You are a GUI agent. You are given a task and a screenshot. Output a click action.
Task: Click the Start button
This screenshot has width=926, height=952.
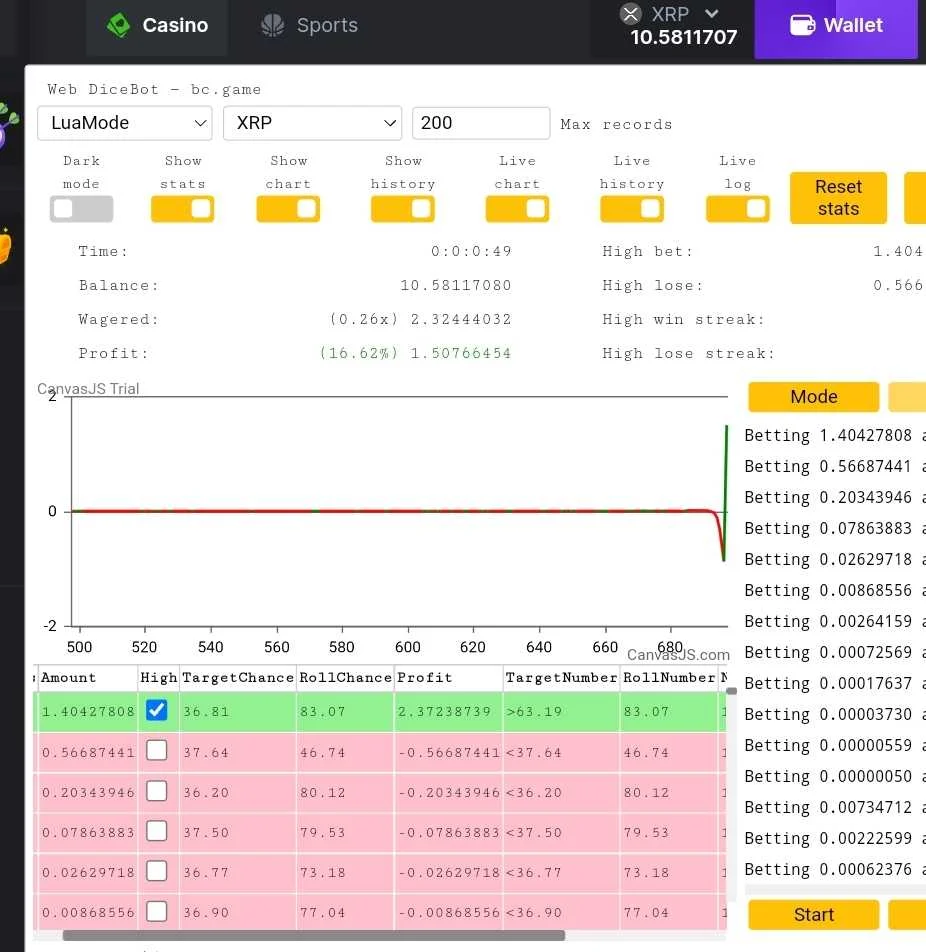coord(814,915)
